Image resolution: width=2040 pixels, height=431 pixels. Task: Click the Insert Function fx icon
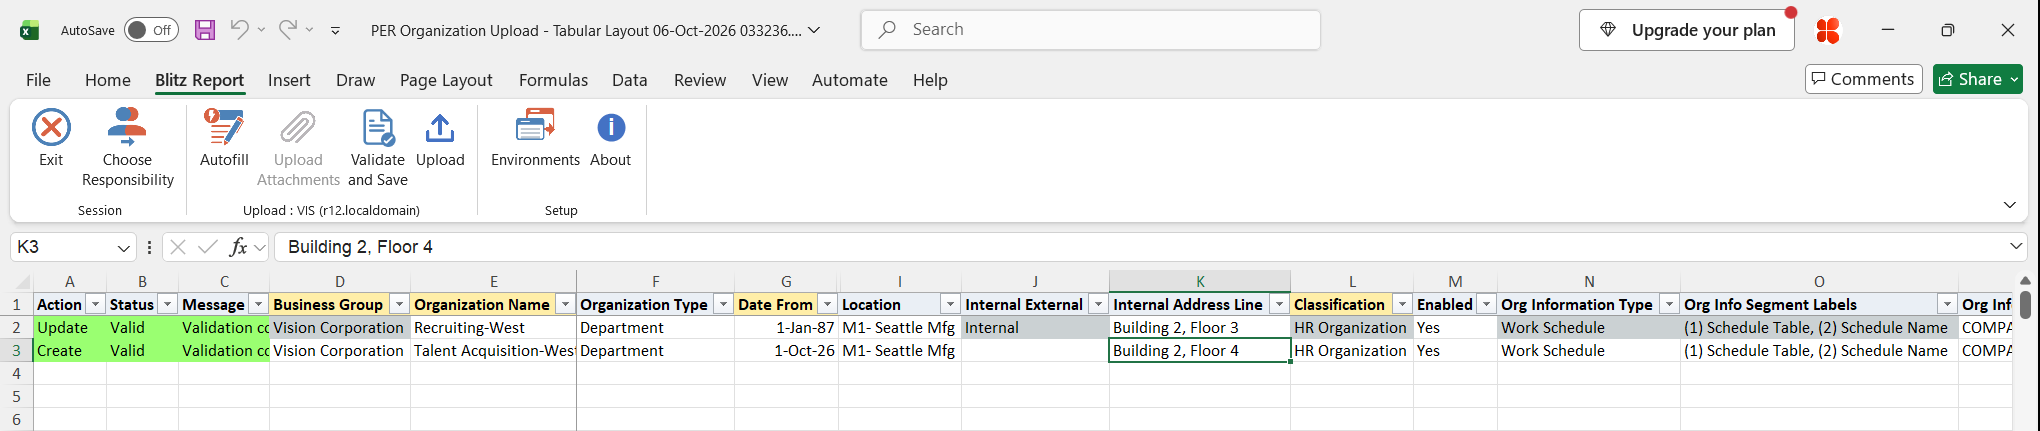point(238,247)
